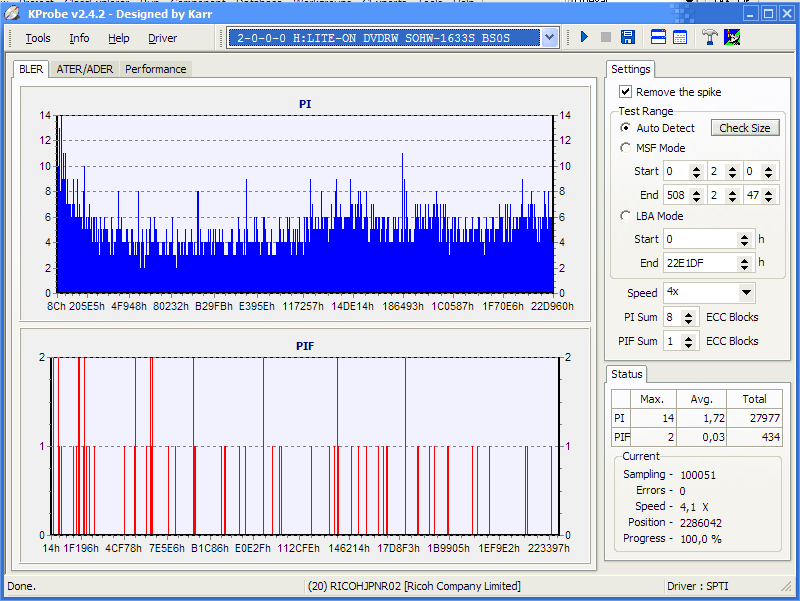
Task: Click the blue split-view layout icon
Action: (x=658, y=37)
